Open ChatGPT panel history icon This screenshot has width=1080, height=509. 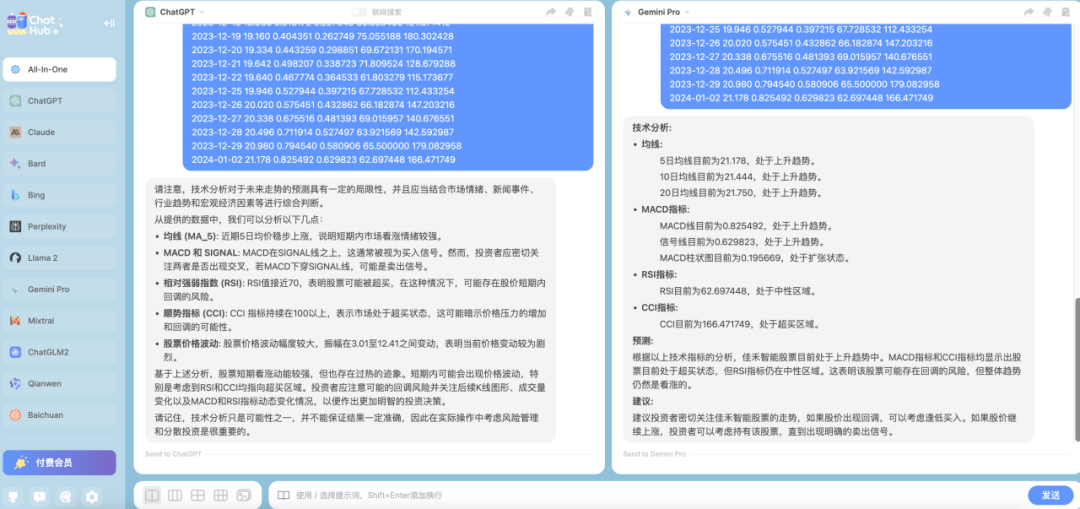588,12
